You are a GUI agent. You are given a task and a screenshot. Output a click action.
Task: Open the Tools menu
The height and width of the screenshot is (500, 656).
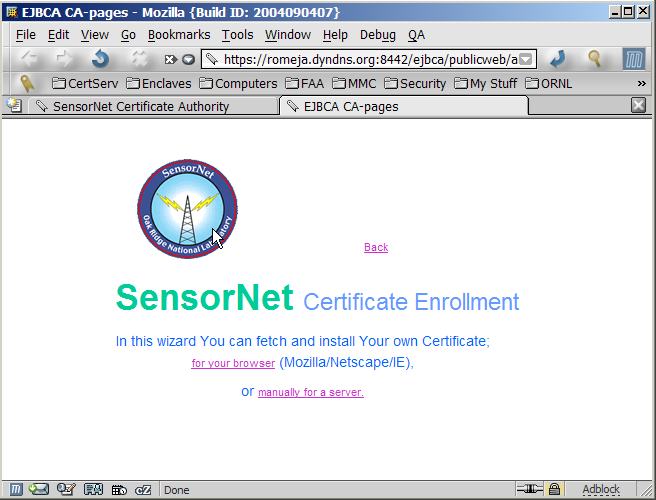click(237, 35)
